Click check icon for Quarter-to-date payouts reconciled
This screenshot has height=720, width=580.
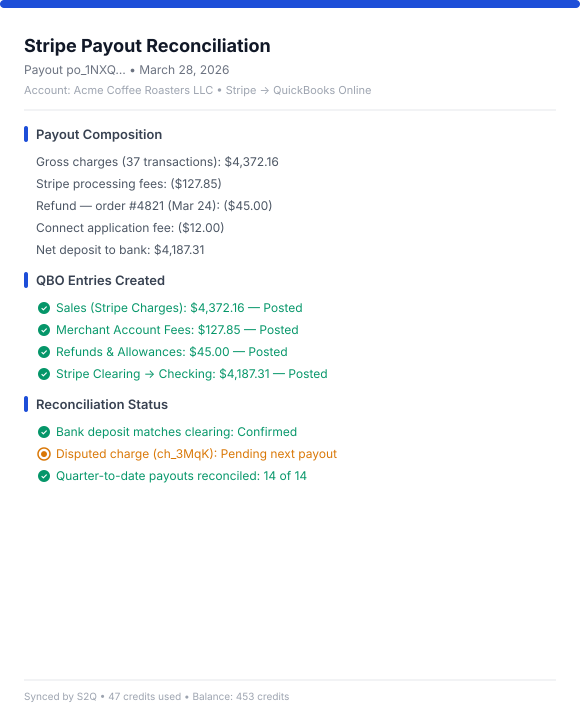coord(44,476)
